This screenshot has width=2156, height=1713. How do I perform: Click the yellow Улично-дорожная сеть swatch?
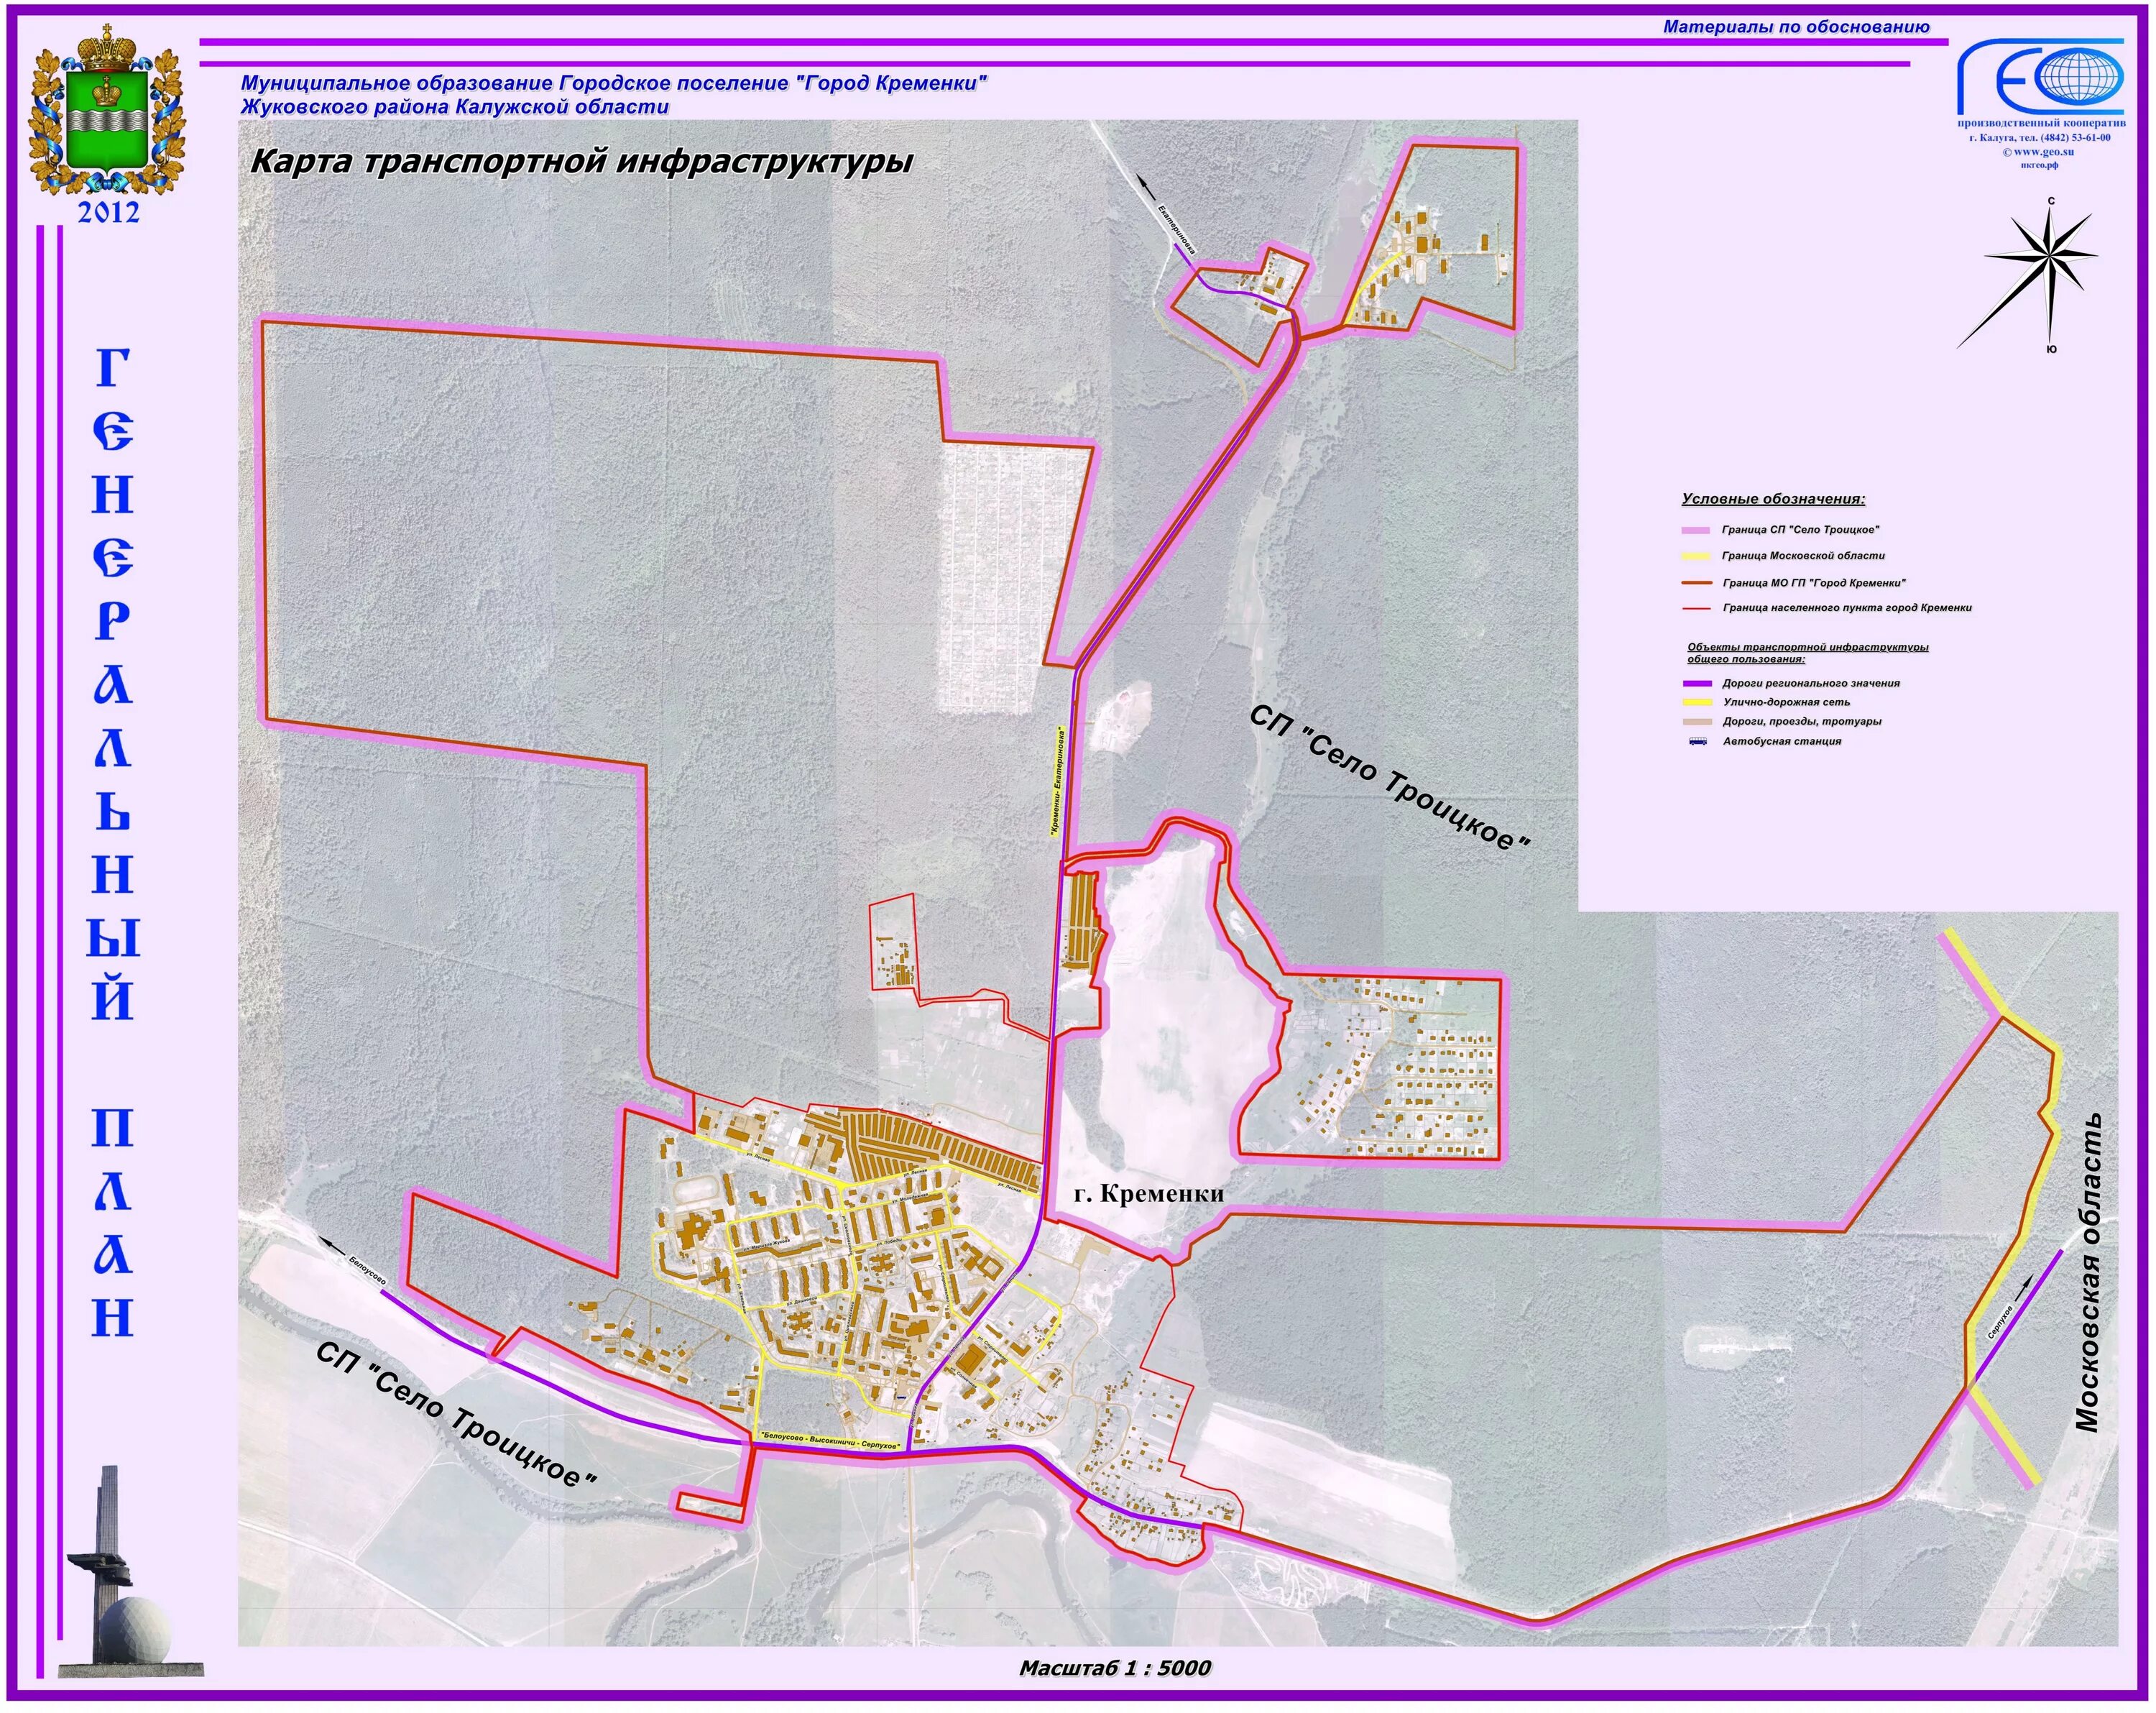[x=1697, y=703]
